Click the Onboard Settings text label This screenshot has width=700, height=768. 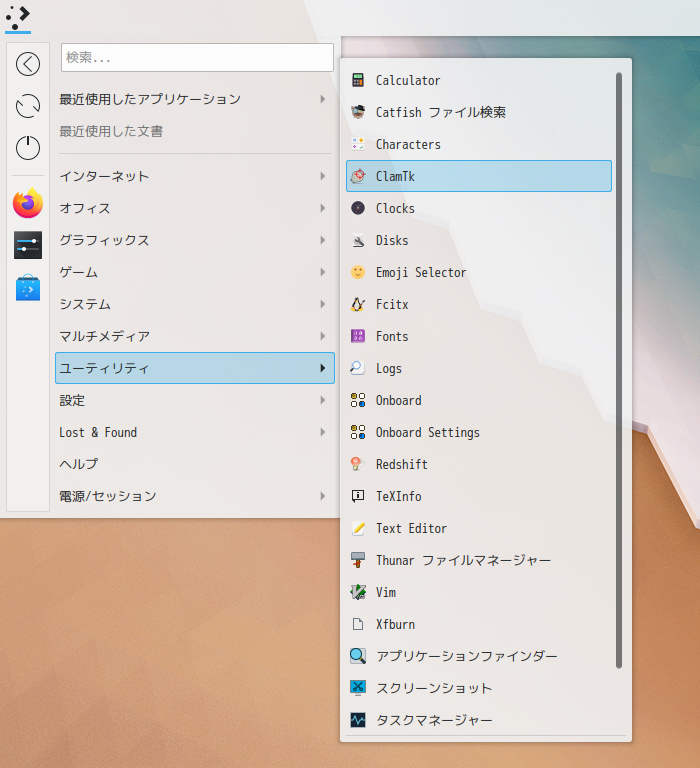(x=427, y=432)
